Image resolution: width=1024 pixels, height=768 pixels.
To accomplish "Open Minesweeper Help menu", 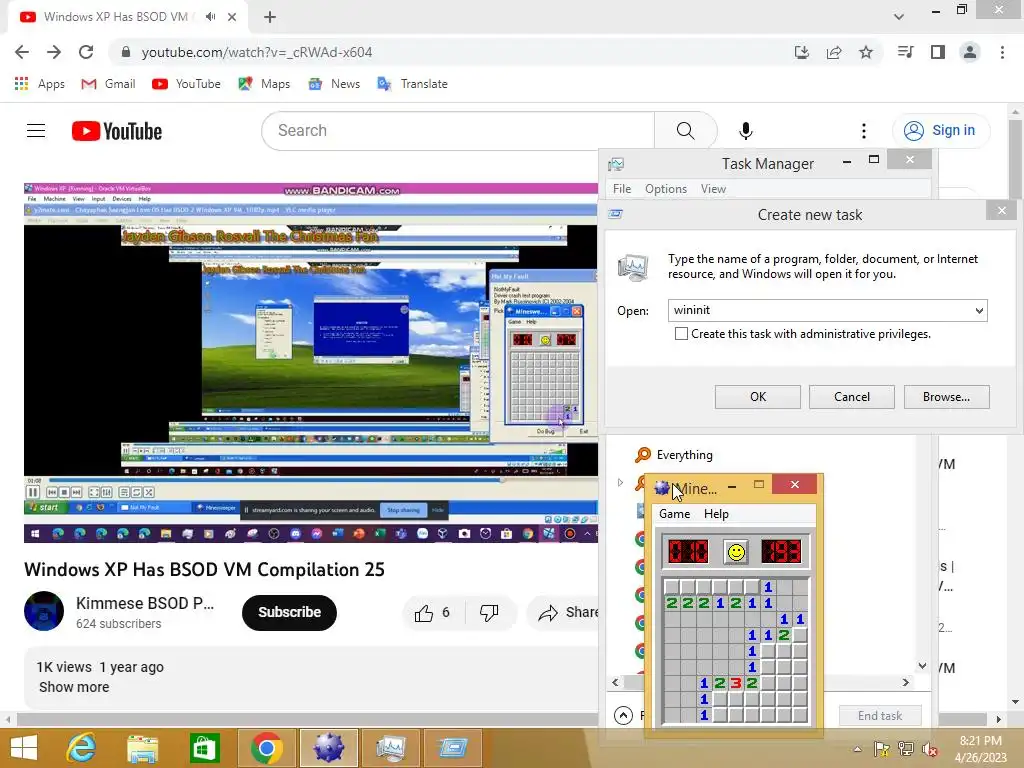I will 716,514.
